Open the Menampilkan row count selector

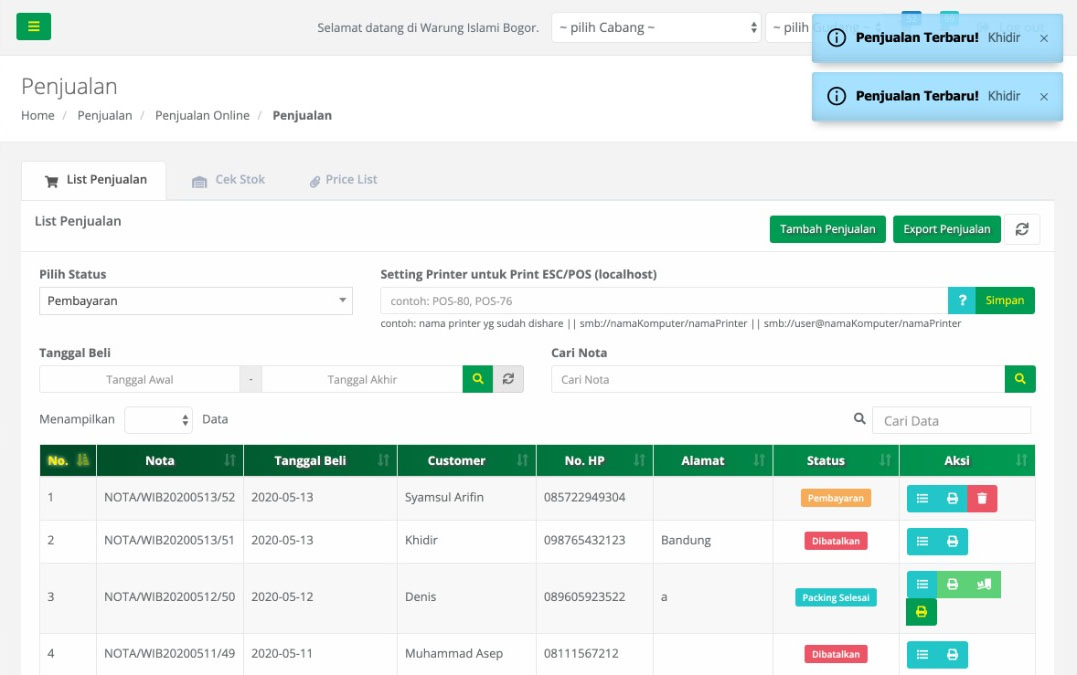click(158, 420)
